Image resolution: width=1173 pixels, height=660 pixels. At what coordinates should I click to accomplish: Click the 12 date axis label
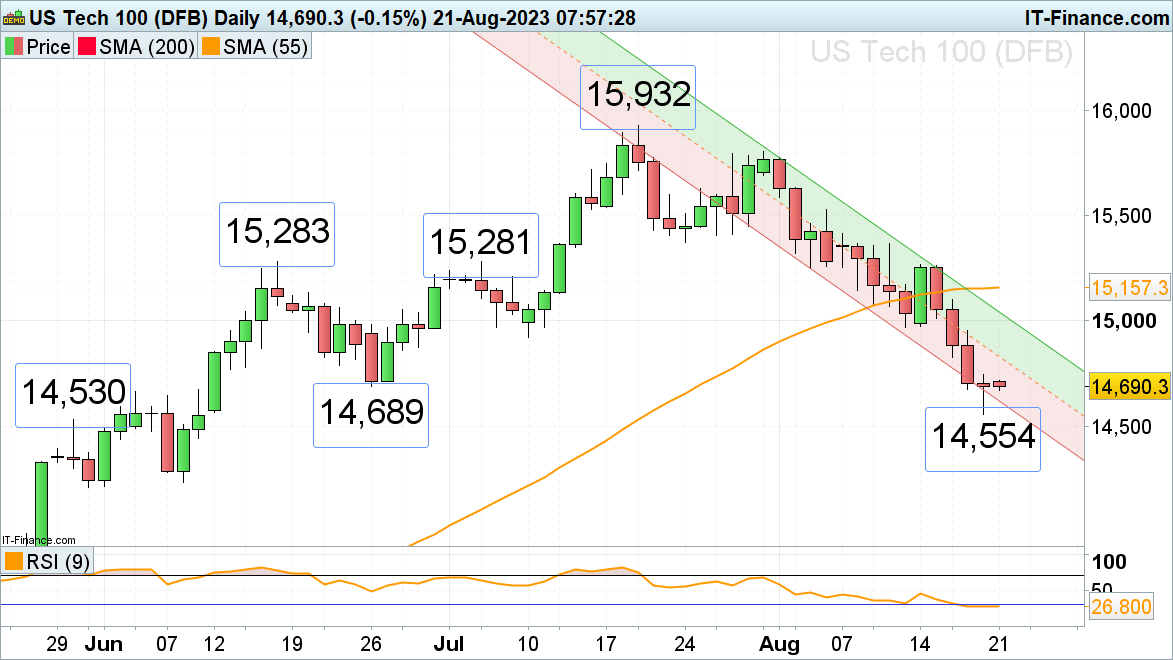coord(214,644)
